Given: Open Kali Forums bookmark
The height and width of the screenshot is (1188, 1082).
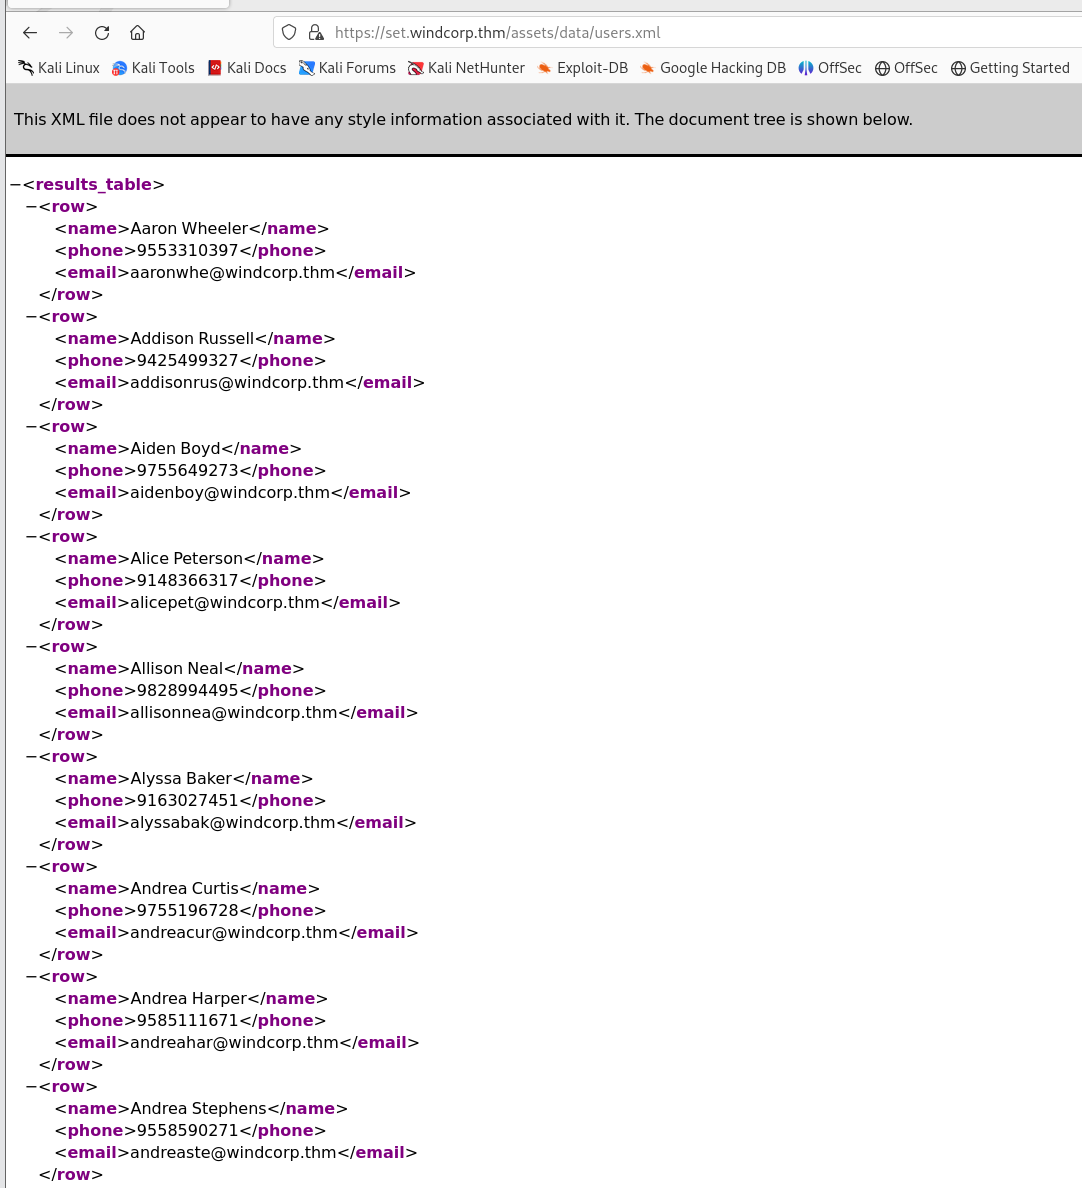Looking at the screenshot, I should click(347, 68).
